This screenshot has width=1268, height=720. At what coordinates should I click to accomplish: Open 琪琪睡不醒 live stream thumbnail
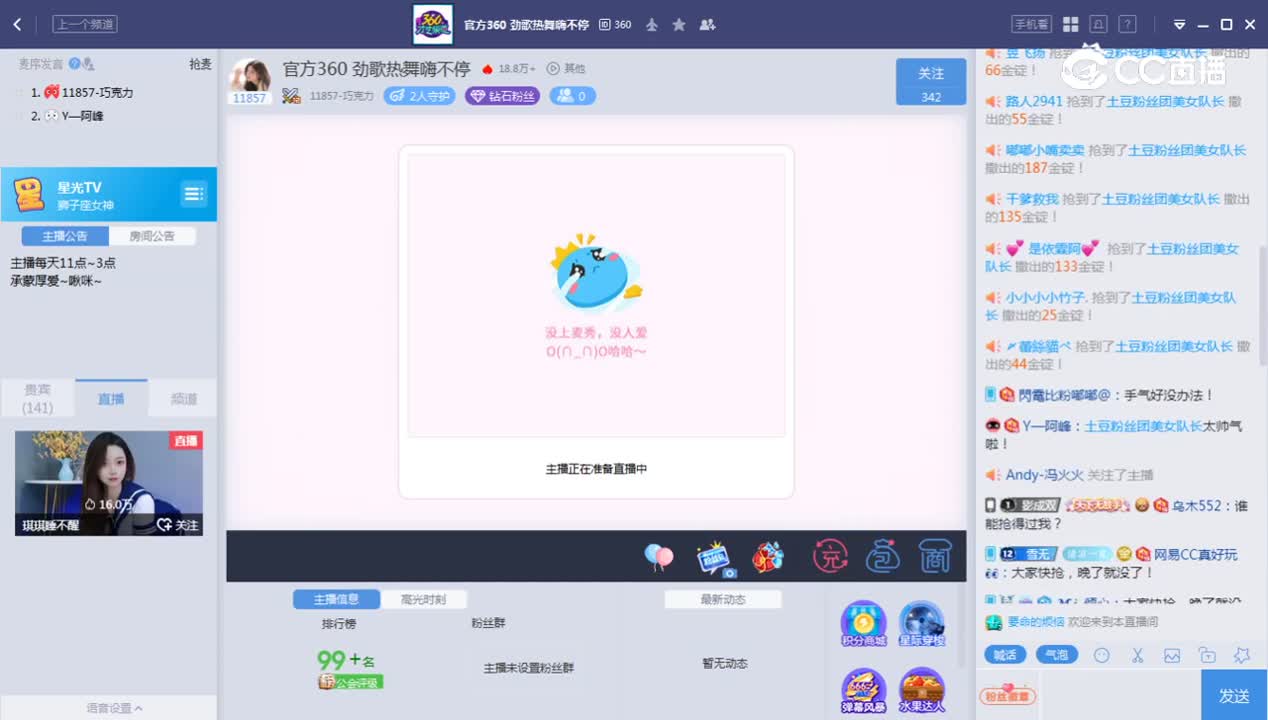(x=109, y=483)
